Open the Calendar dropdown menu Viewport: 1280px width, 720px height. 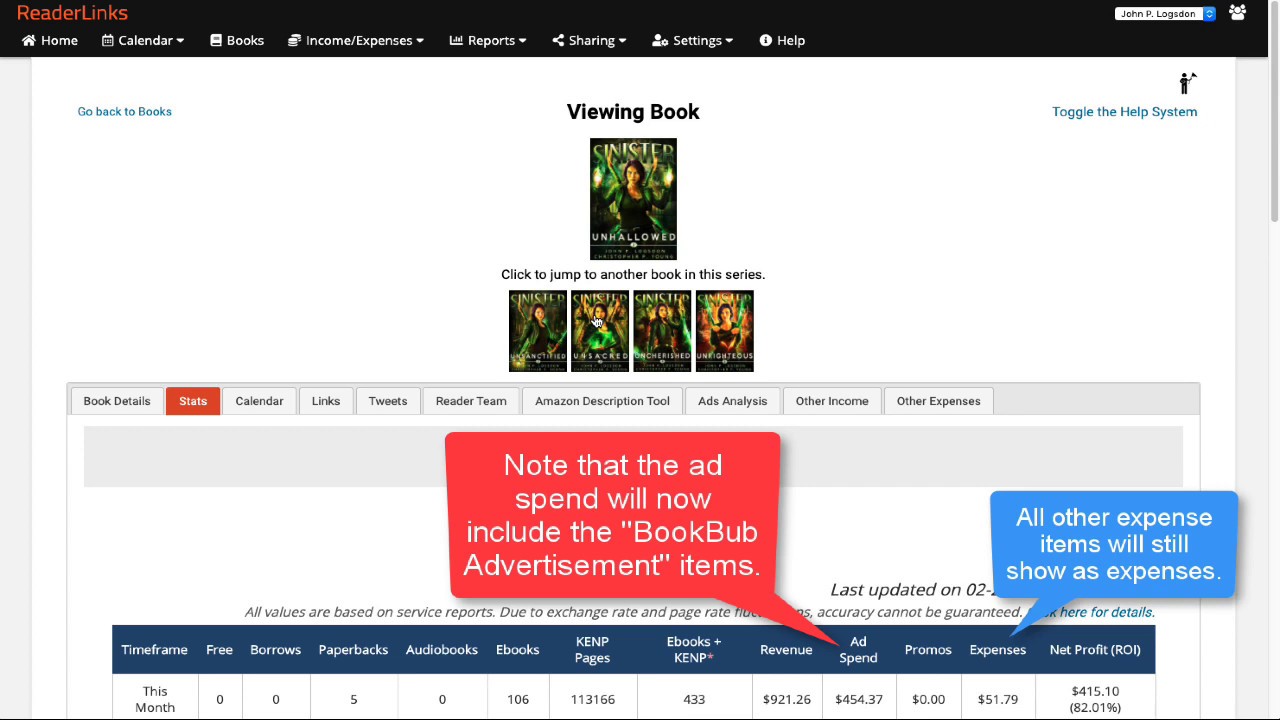pos(143,40)
